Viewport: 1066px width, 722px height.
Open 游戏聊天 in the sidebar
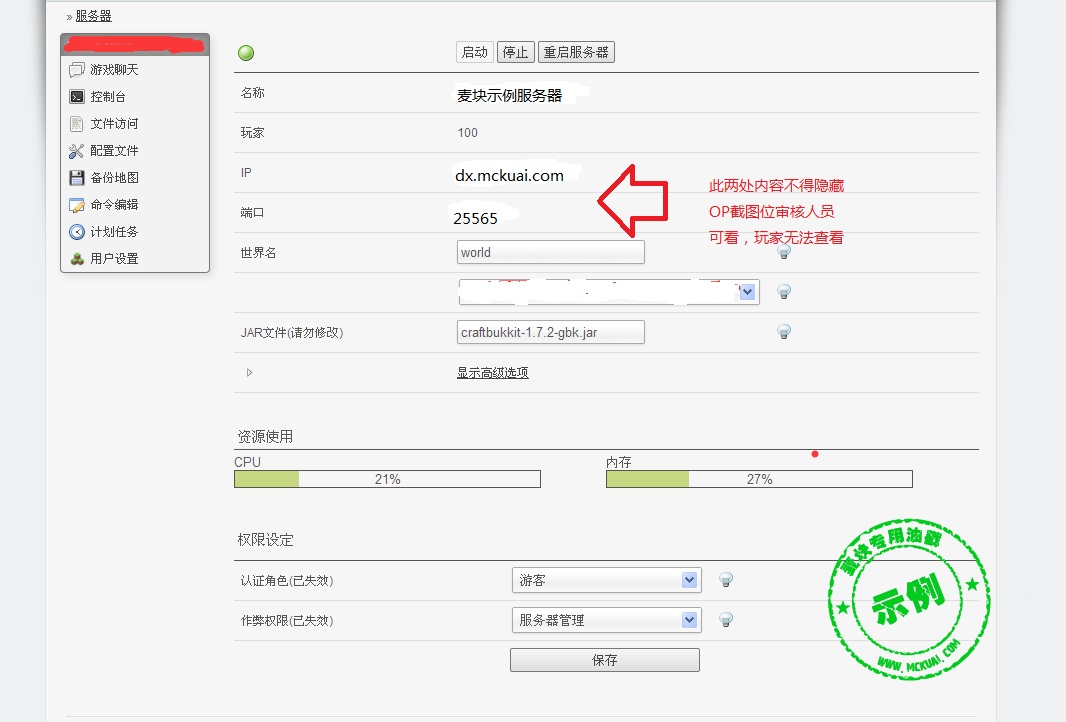click(x=114, y=70)
